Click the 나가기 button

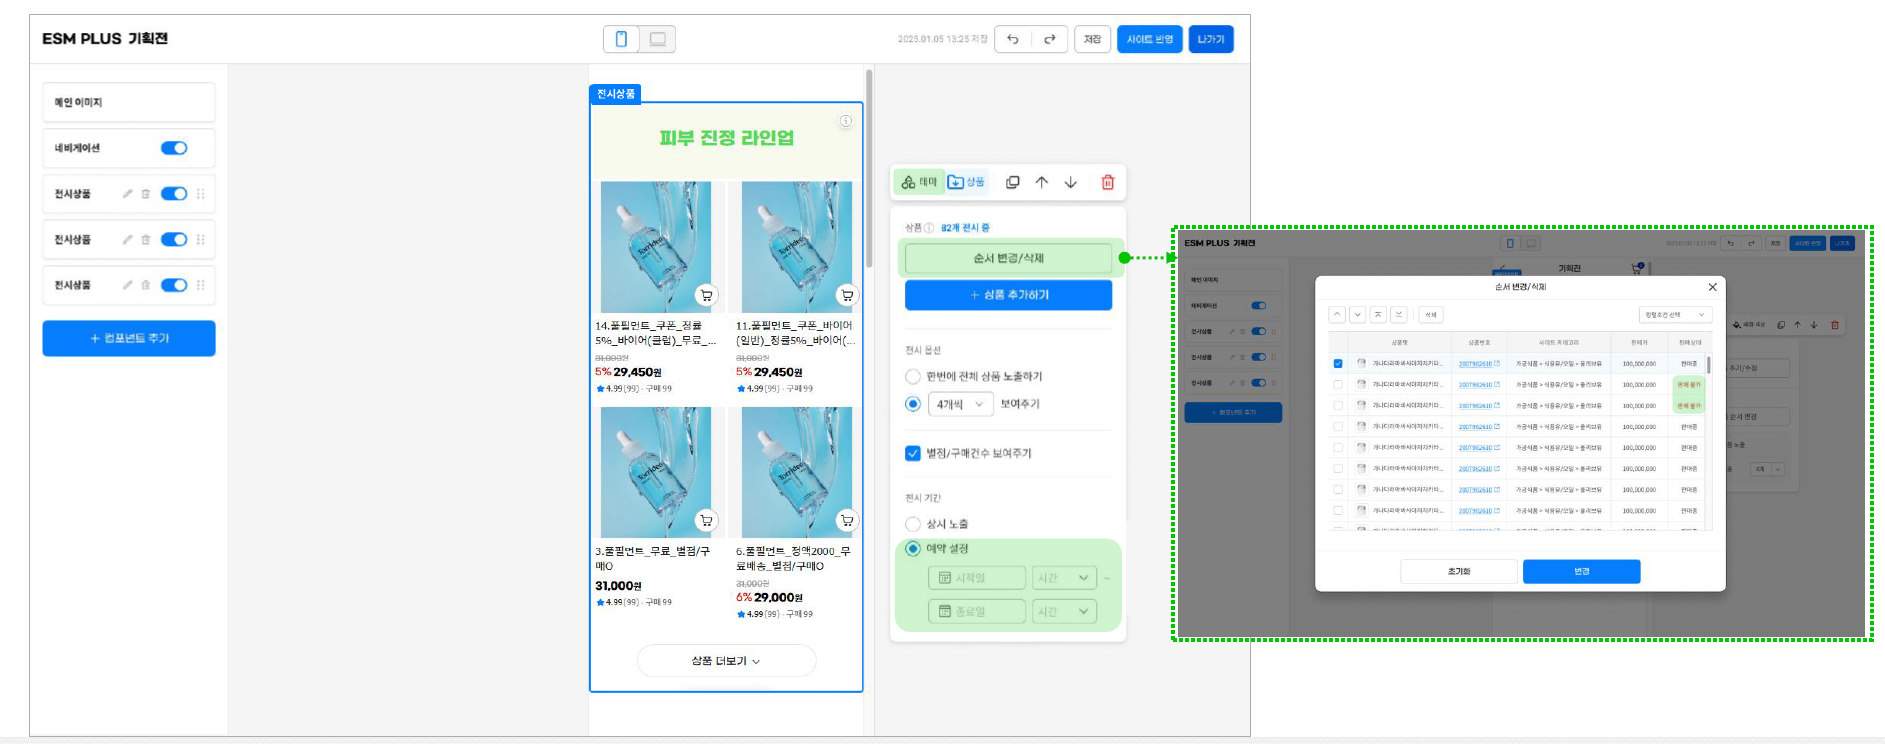tap(1211, 39)
